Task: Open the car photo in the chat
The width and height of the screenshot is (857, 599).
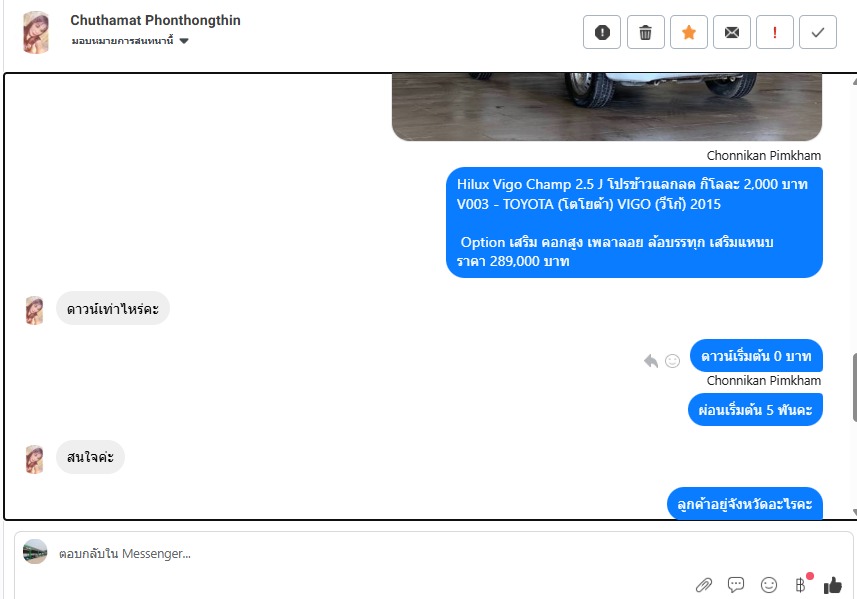Action: pos(607,107)
